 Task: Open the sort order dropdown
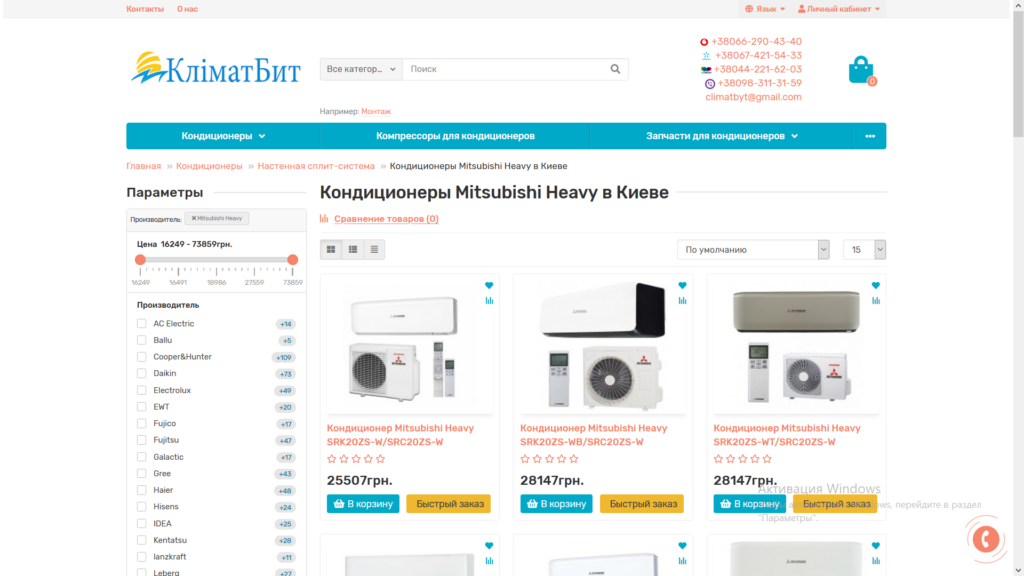753,249
